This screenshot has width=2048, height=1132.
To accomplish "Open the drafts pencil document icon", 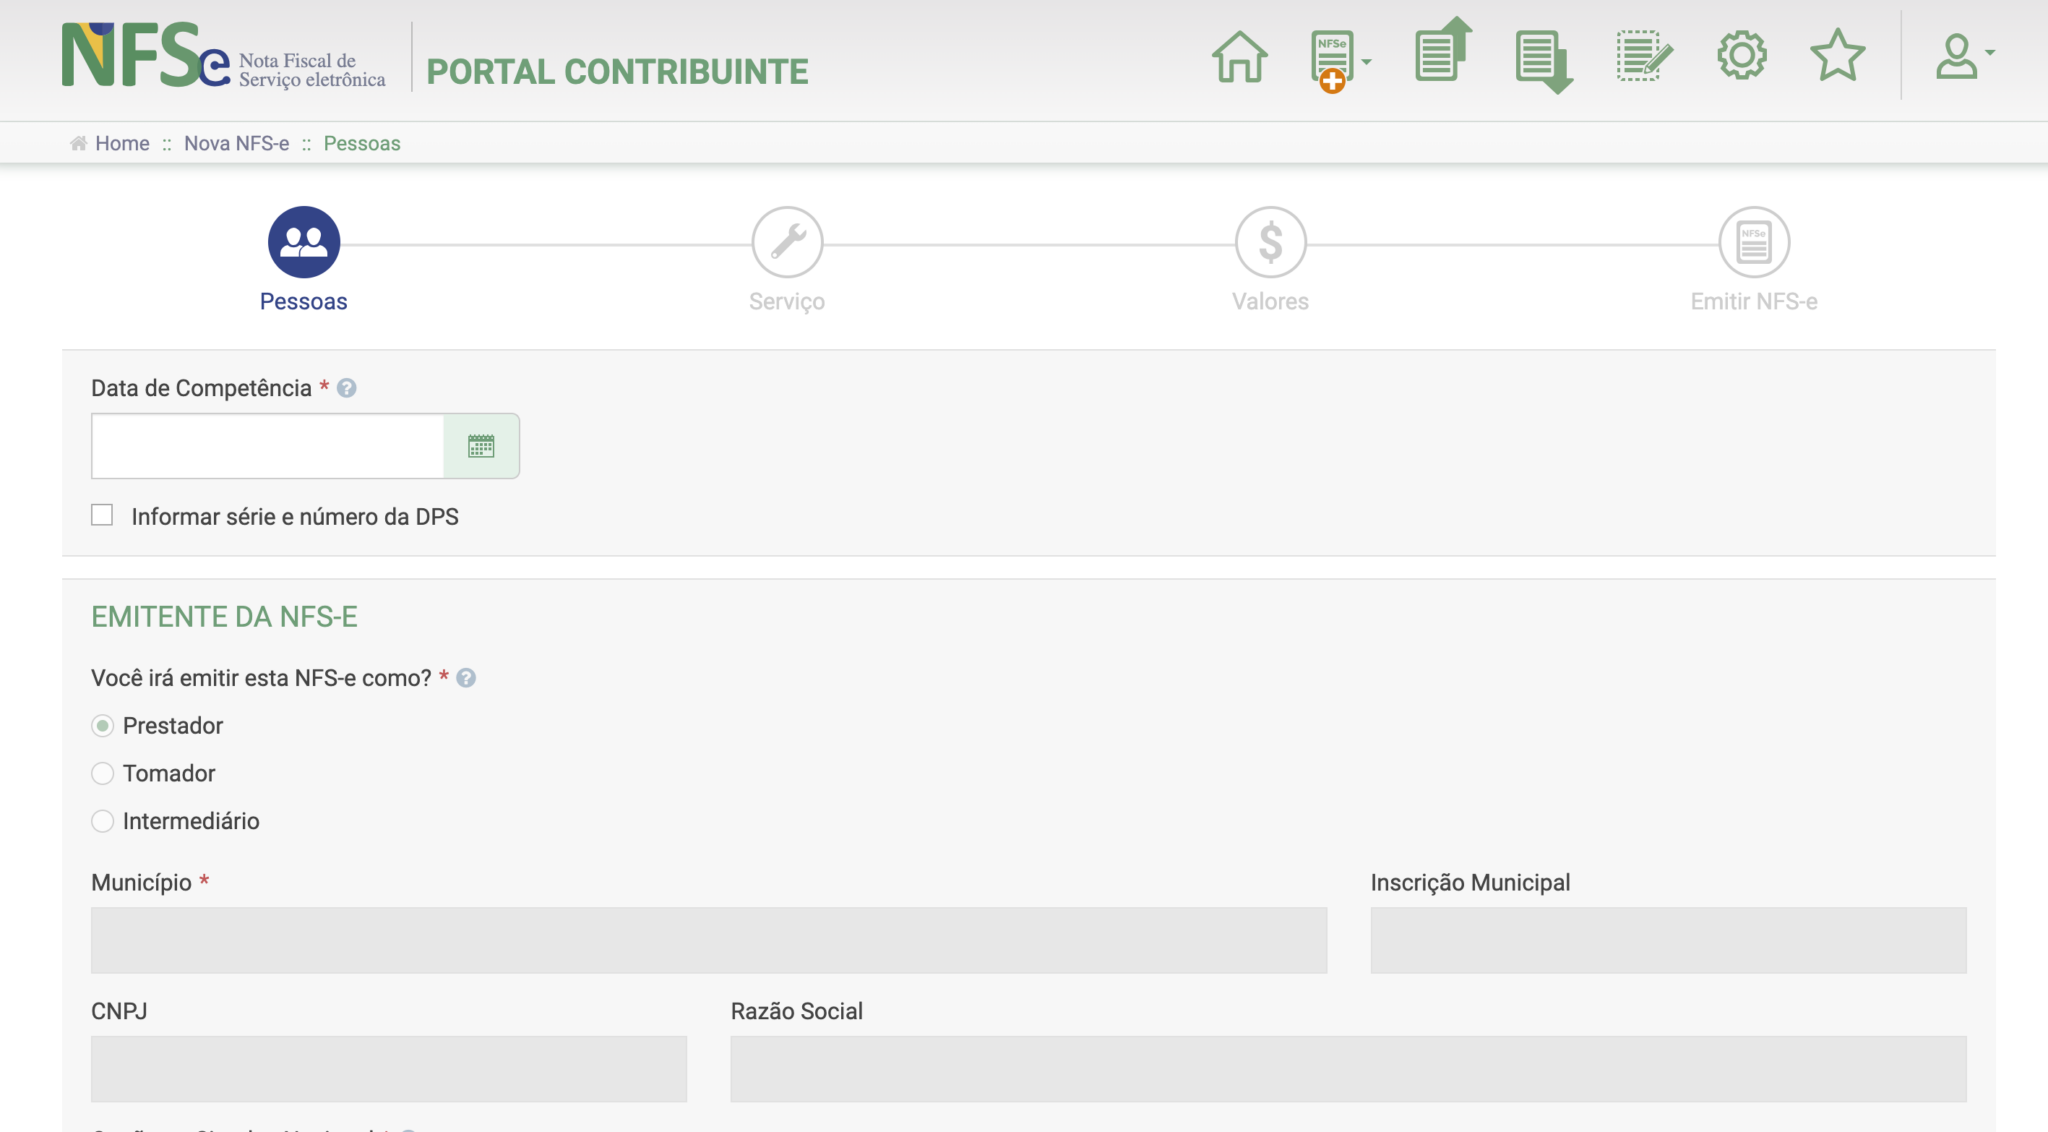I will click(x=1644, y=56).
